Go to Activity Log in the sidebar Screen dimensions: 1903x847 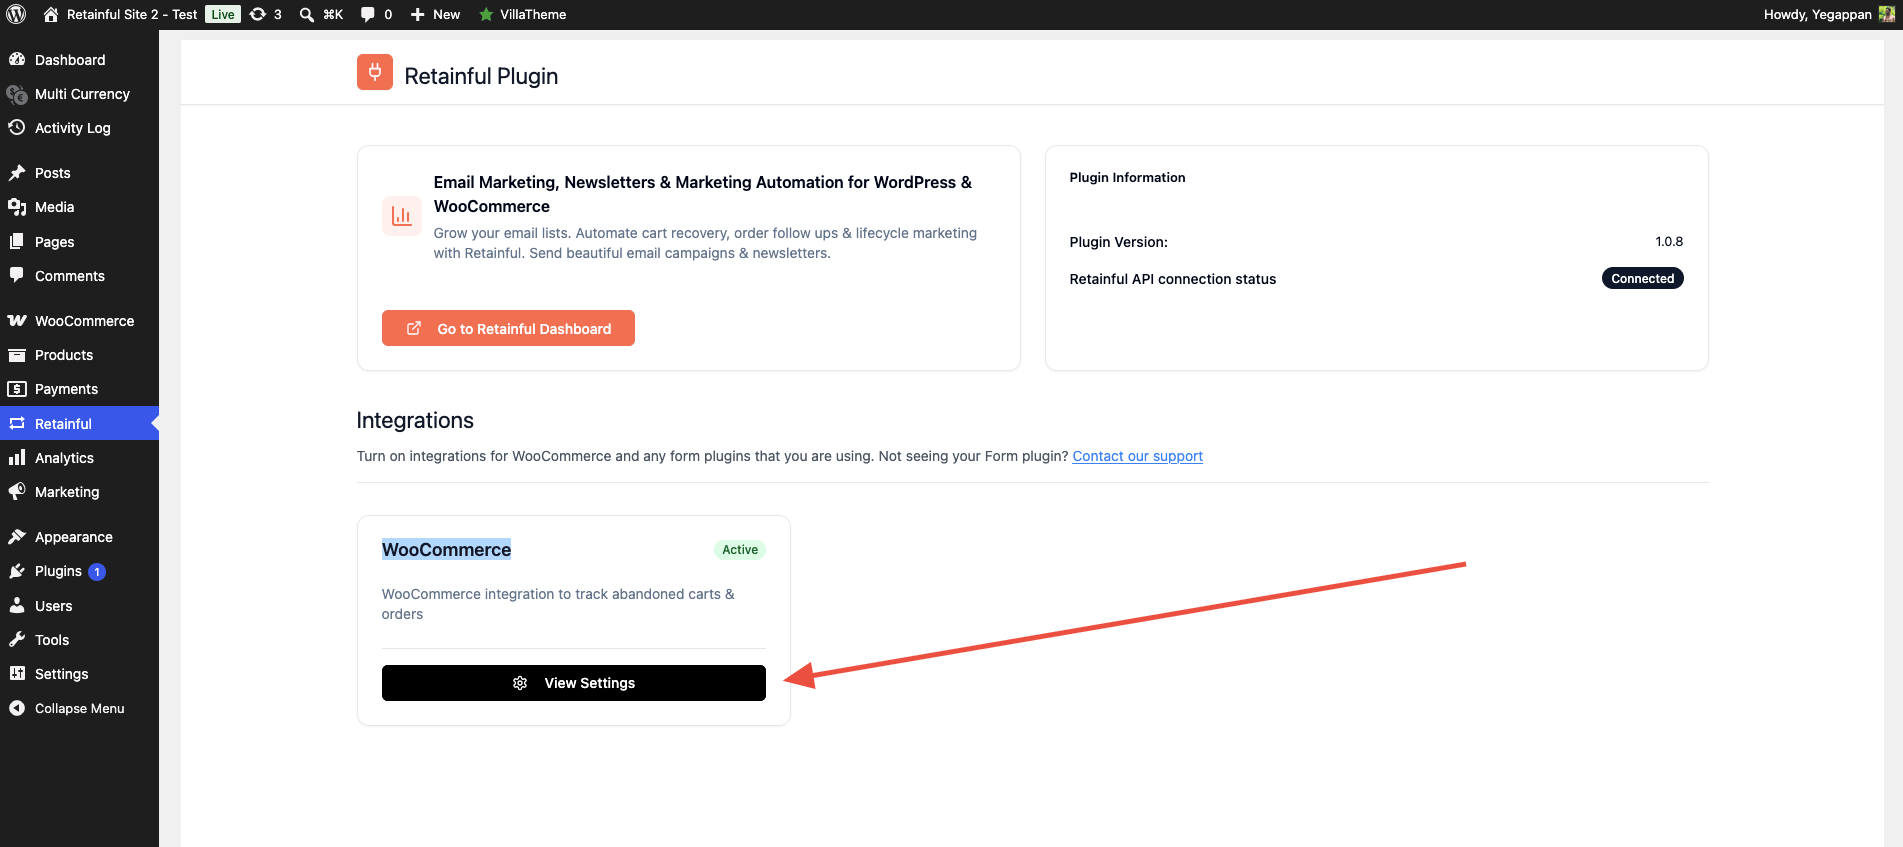(x=79, y=128)
